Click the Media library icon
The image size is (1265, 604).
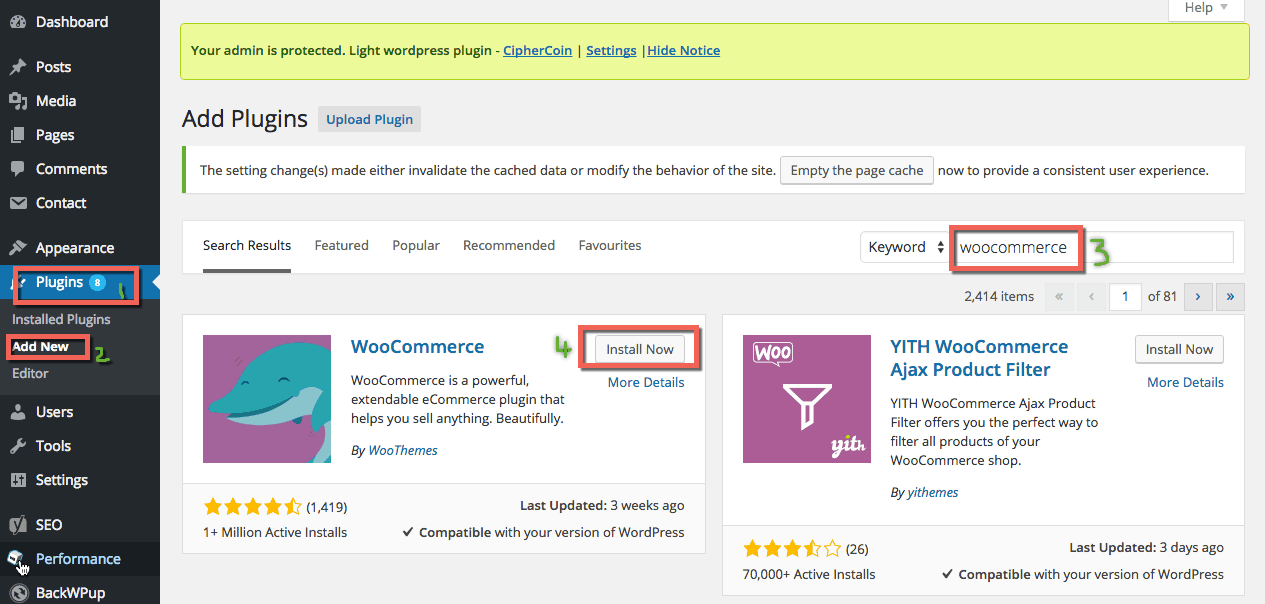pos(18,101)
